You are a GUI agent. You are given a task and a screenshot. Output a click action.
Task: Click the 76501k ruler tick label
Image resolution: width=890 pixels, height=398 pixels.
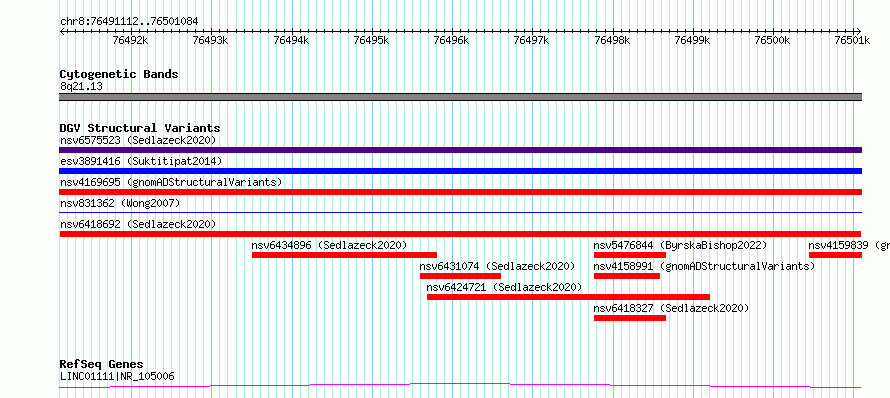[x=853, y=40]
